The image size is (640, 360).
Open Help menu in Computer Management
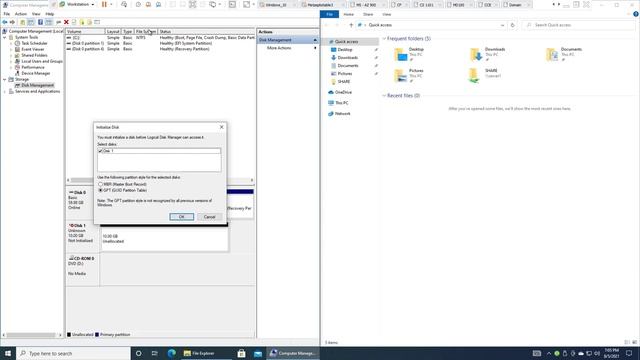pos(49,14)
